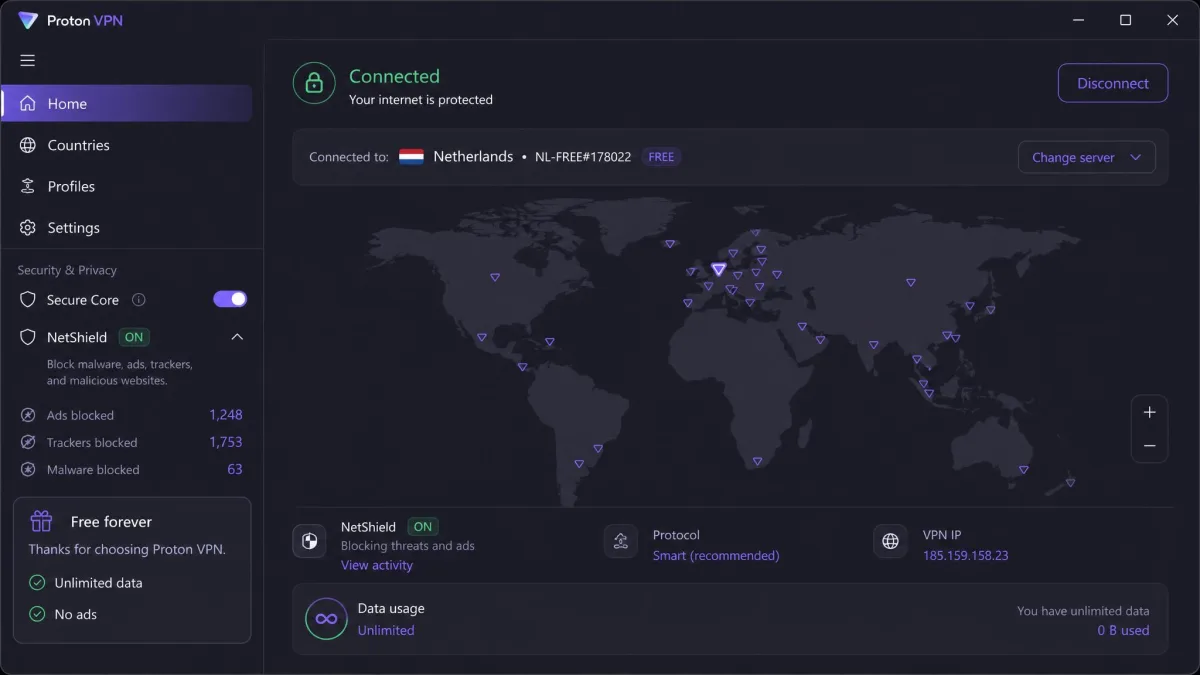Open the Profiles page
1200x675 pixels.
126,186
